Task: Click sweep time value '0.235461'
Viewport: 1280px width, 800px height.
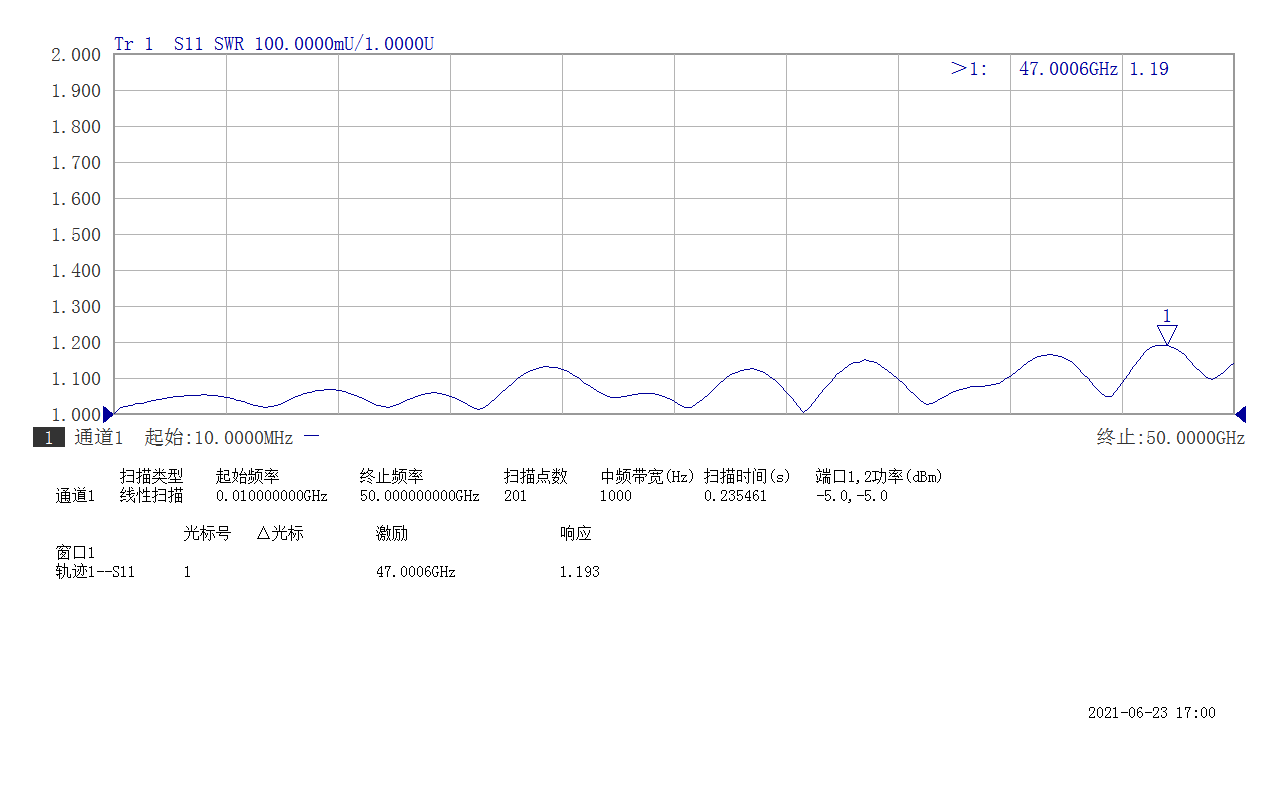Action: [x=735, y=496]
